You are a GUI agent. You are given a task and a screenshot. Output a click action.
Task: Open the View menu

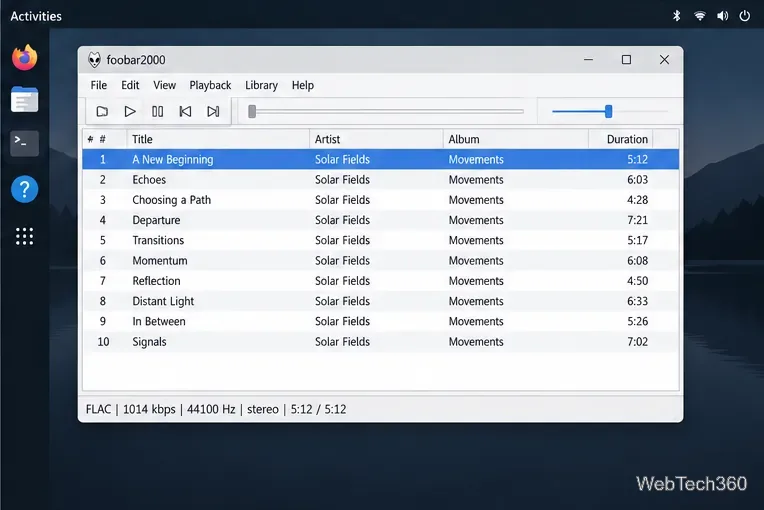click(164, 85)
